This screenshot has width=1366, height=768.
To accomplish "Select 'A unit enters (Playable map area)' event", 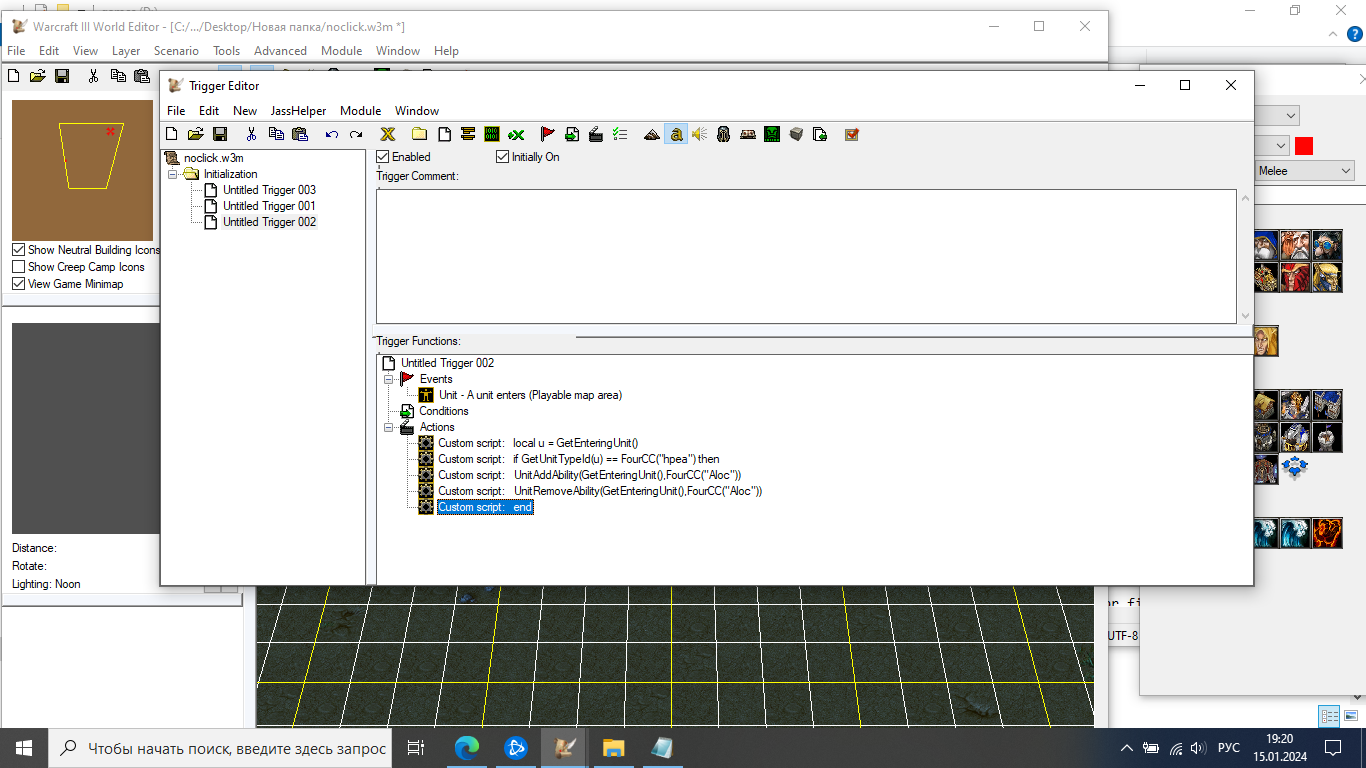I will pyautogui.click(x=530, y=395).
